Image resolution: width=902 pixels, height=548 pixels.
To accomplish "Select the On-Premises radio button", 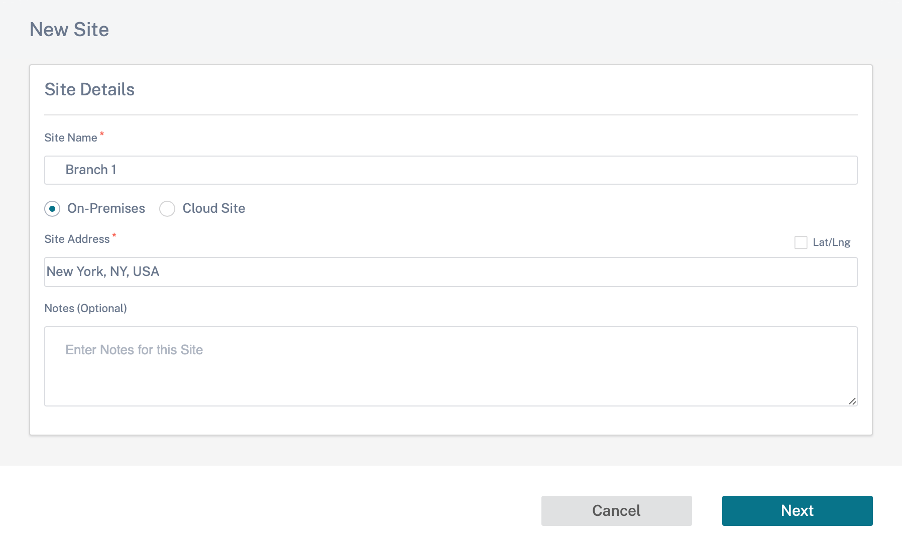I will (x=52, y=209).
